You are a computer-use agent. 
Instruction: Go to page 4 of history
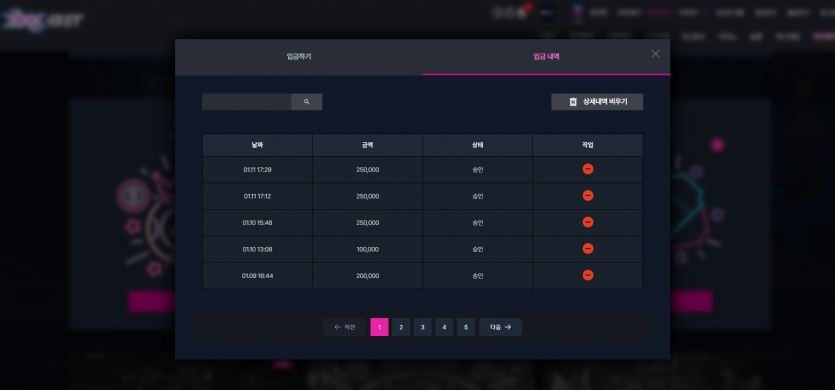tap(444, 327)
